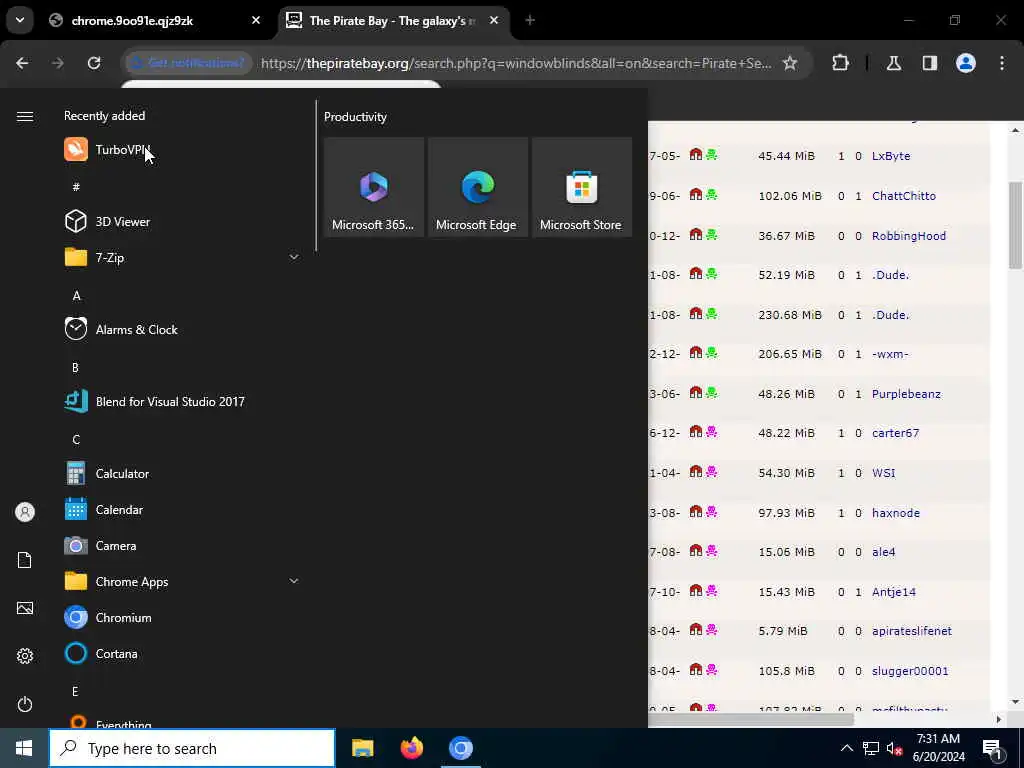Screen dimensions: 1024x768
Task: Open Chromium from taskbar
Action: [460, 748]
